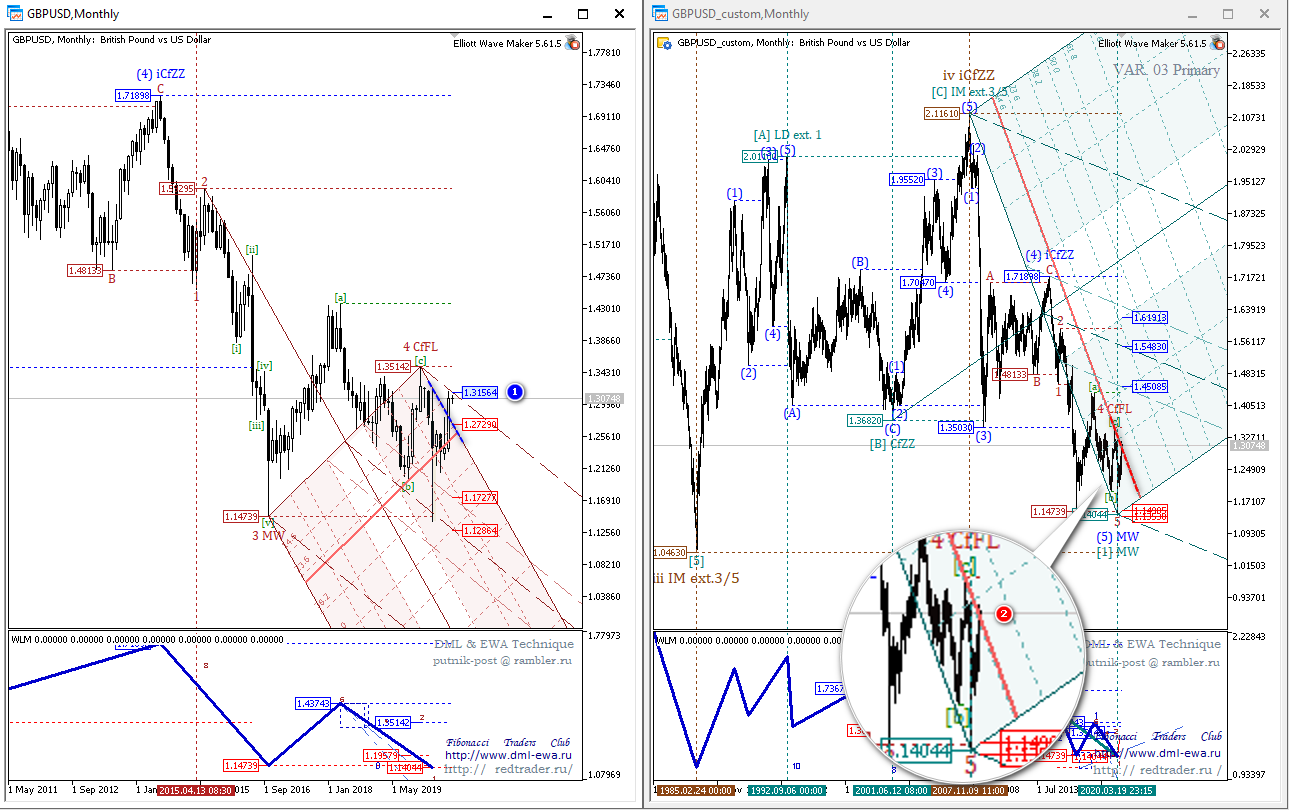Select the 1.35030 price label

coord(956,427)
